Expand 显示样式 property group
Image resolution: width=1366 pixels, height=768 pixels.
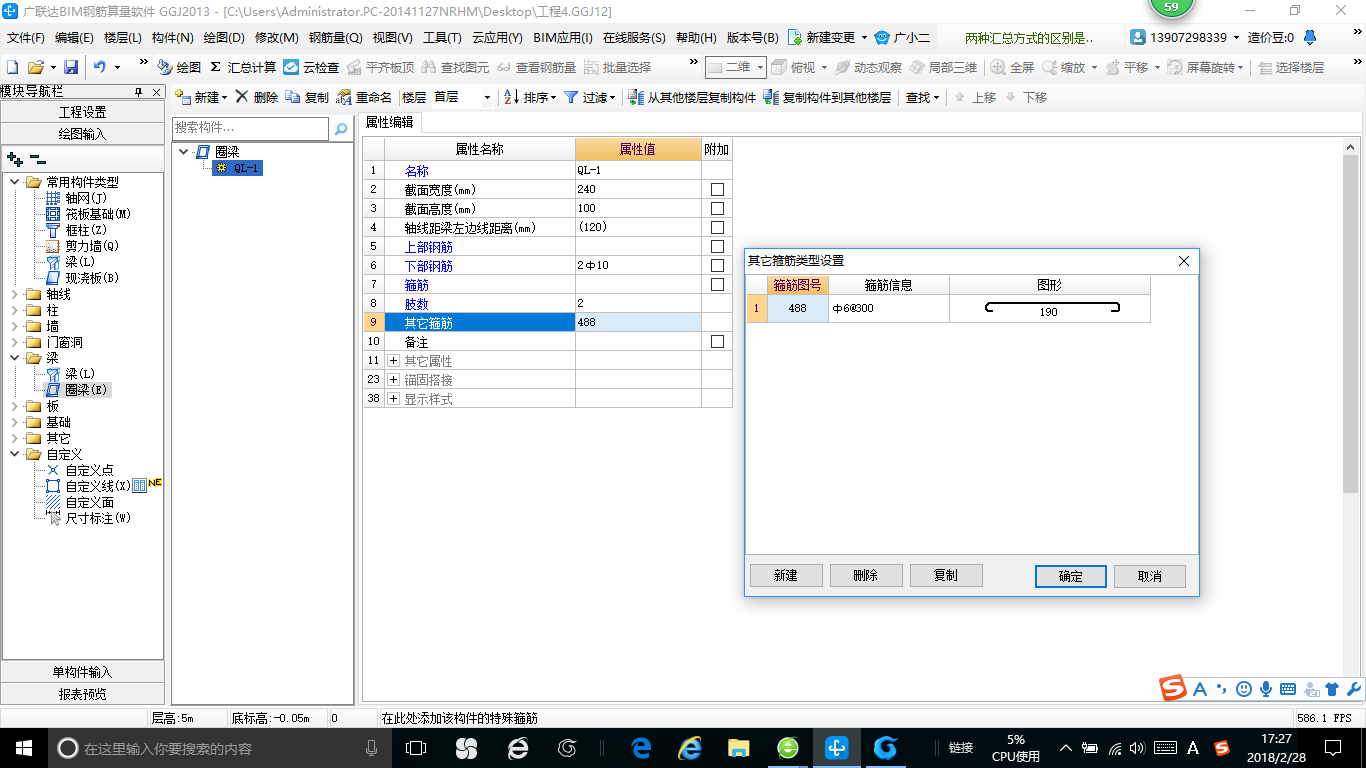[394, 399]
